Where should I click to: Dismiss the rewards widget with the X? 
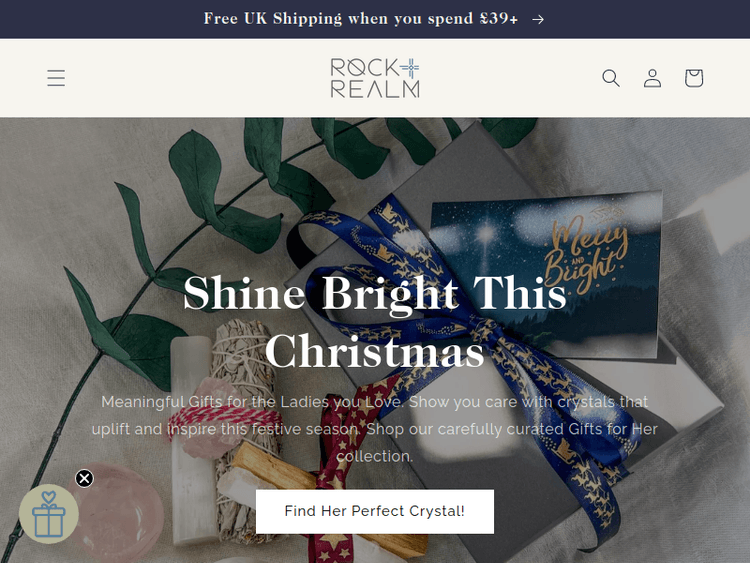click(84, 478)
